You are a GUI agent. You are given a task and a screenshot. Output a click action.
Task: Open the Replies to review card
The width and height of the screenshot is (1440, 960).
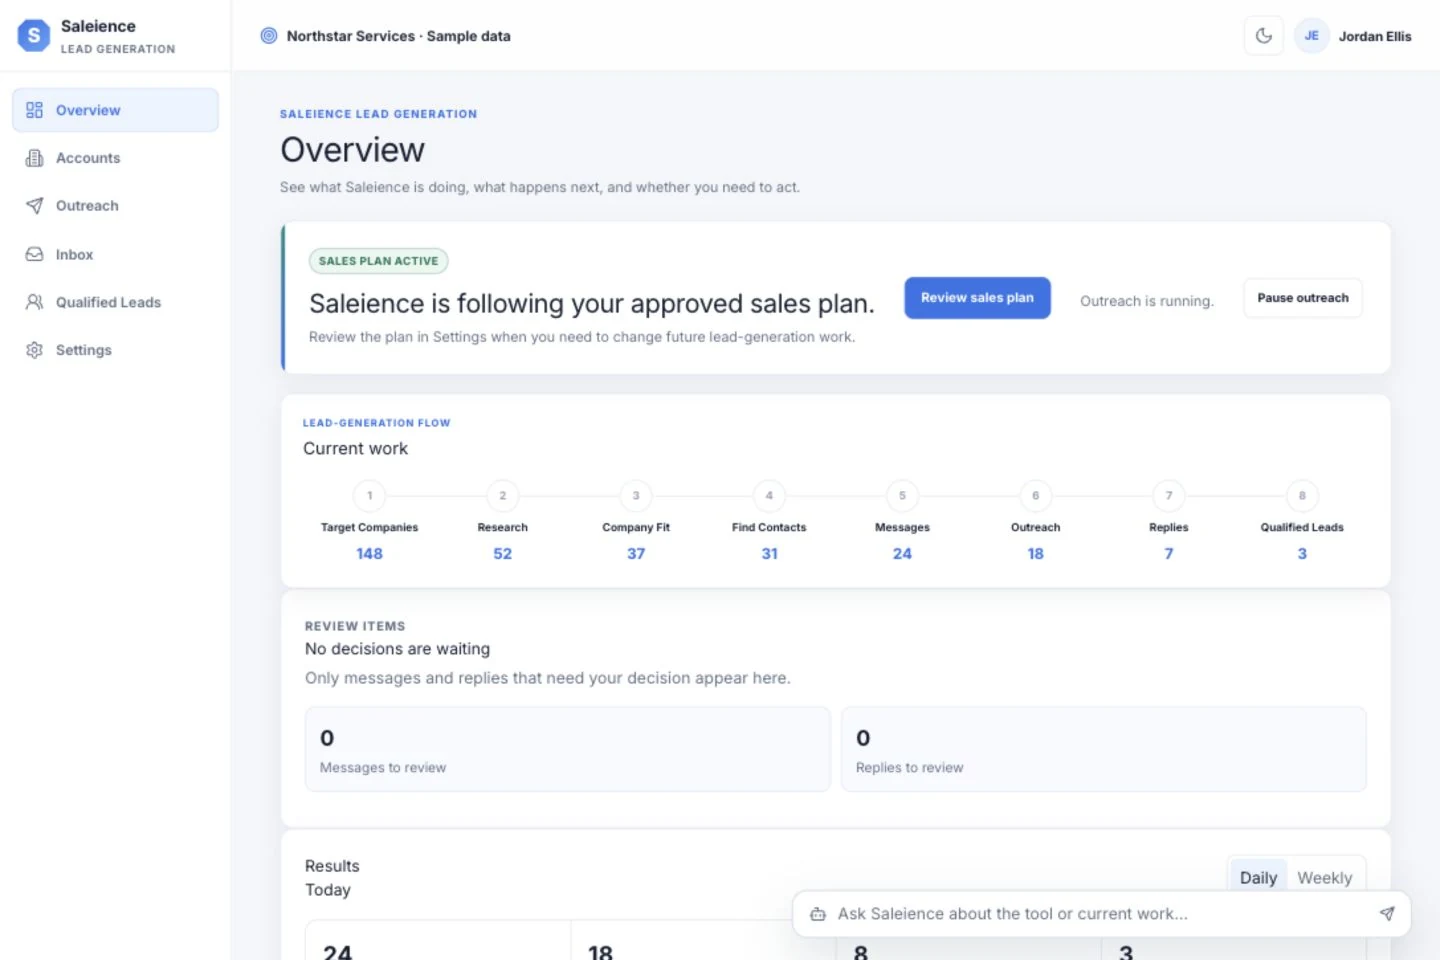1103,750
